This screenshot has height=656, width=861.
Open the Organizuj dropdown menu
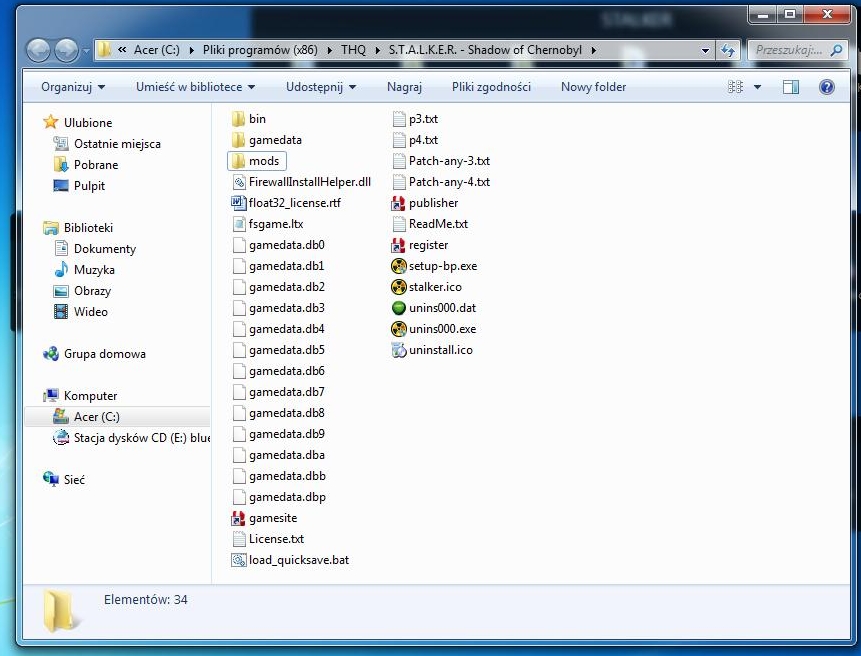[x=72, y=87]
